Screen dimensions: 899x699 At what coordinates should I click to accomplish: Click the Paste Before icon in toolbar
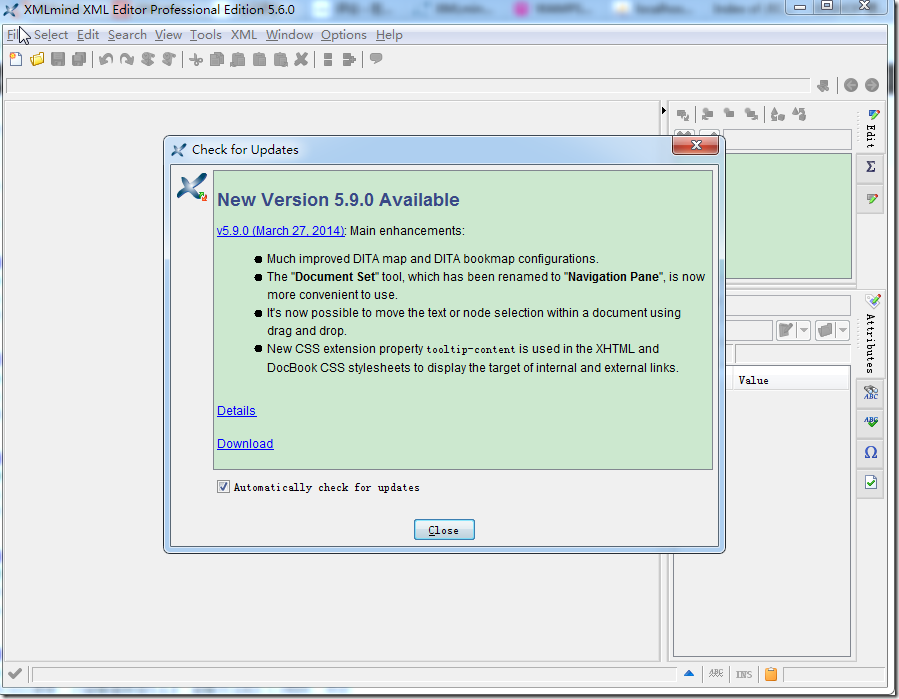click(x=238, y=59)
